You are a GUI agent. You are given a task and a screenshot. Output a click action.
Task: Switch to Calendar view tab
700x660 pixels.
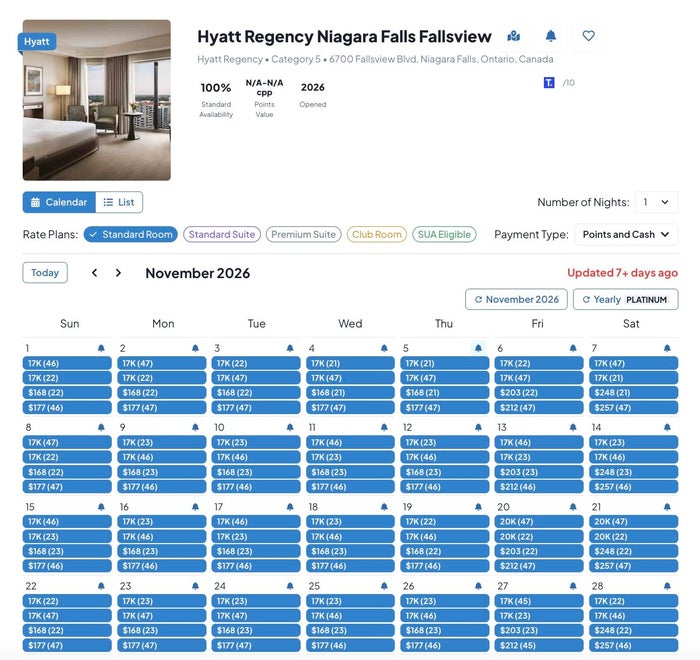(59, 202)
